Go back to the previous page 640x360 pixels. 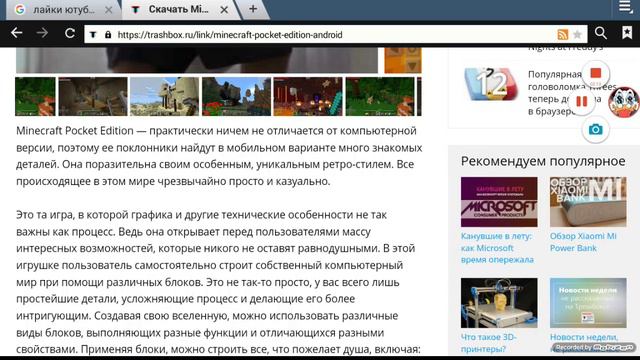[16, 33]
